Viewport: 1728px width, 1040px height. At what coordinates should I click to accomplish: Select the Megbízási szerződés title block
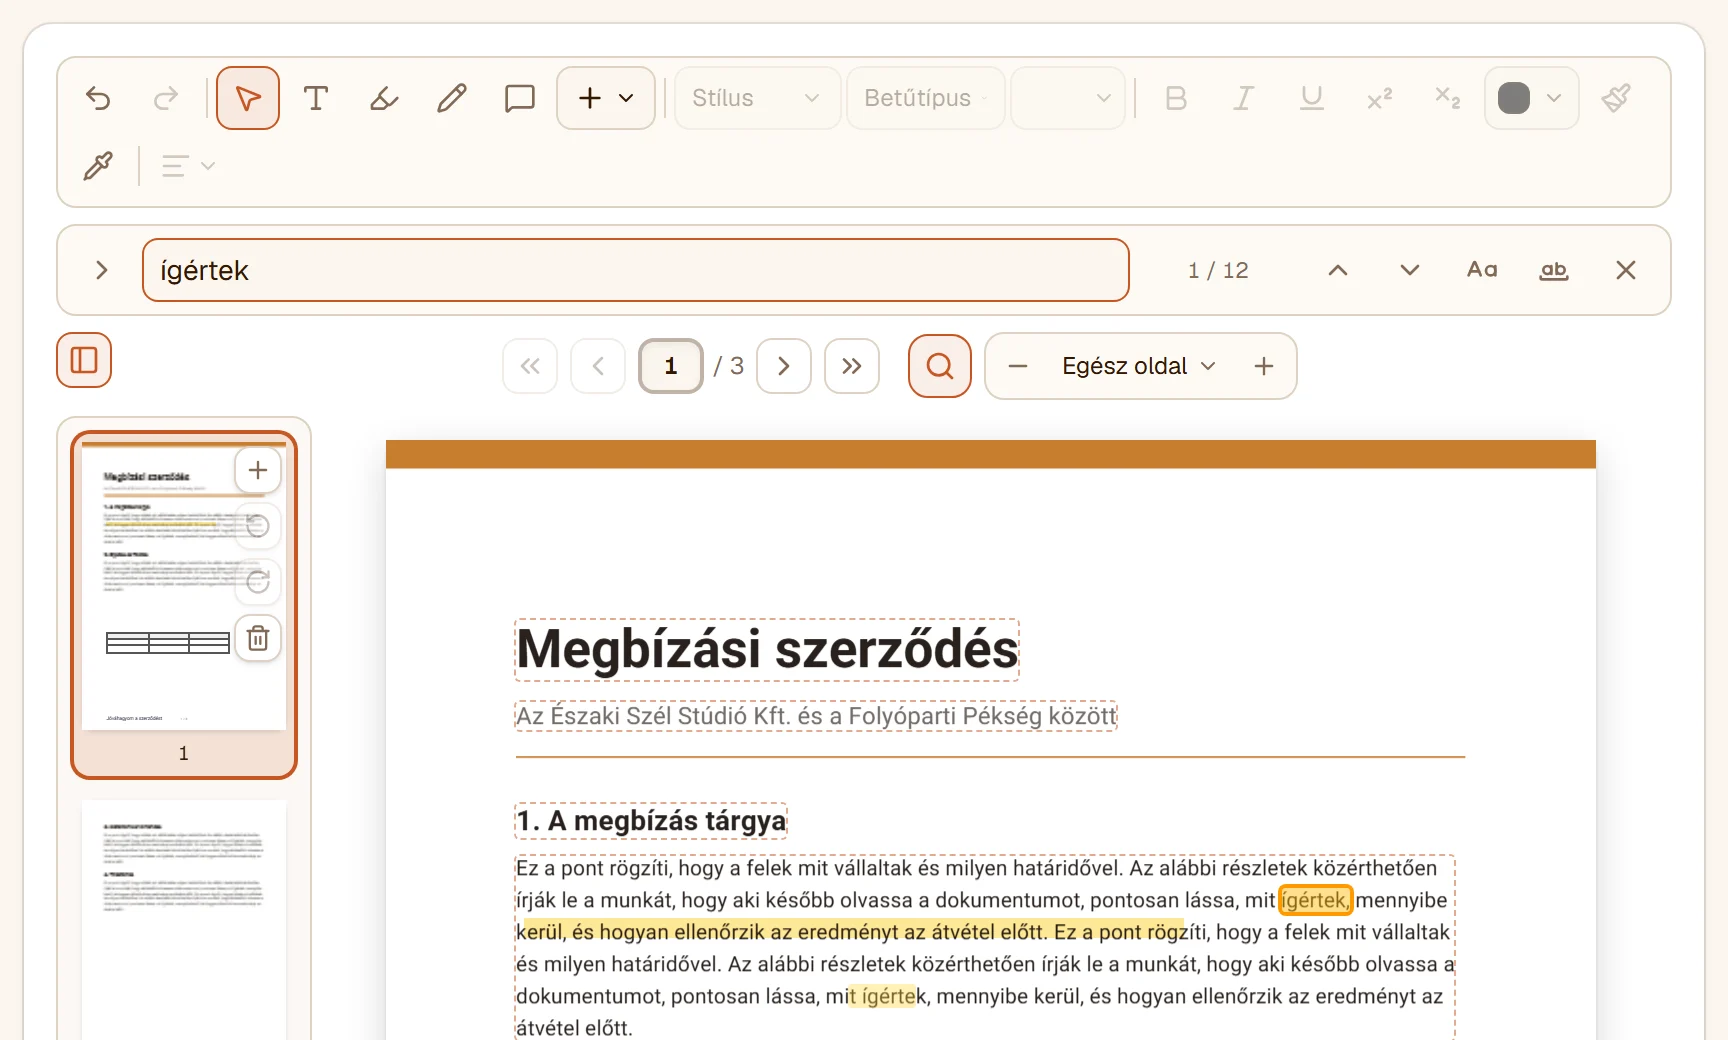[x=767, y=650]
